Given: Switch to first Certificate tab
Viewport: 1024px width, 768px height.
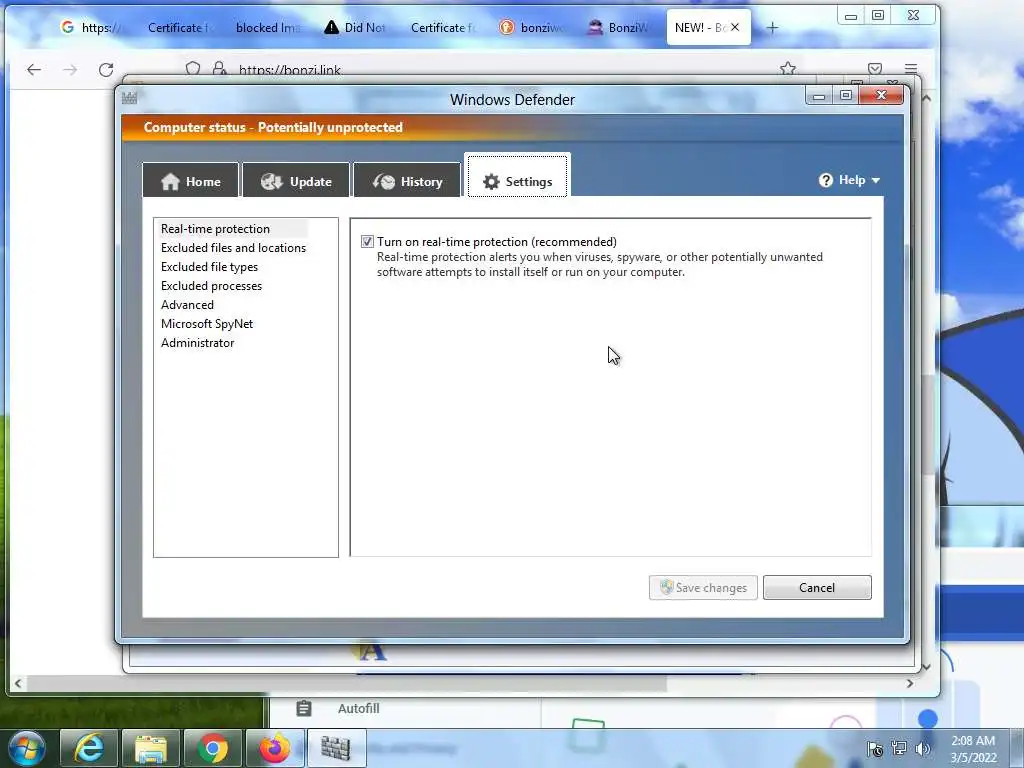Looking at the screenshot, I should coord(178,27).
